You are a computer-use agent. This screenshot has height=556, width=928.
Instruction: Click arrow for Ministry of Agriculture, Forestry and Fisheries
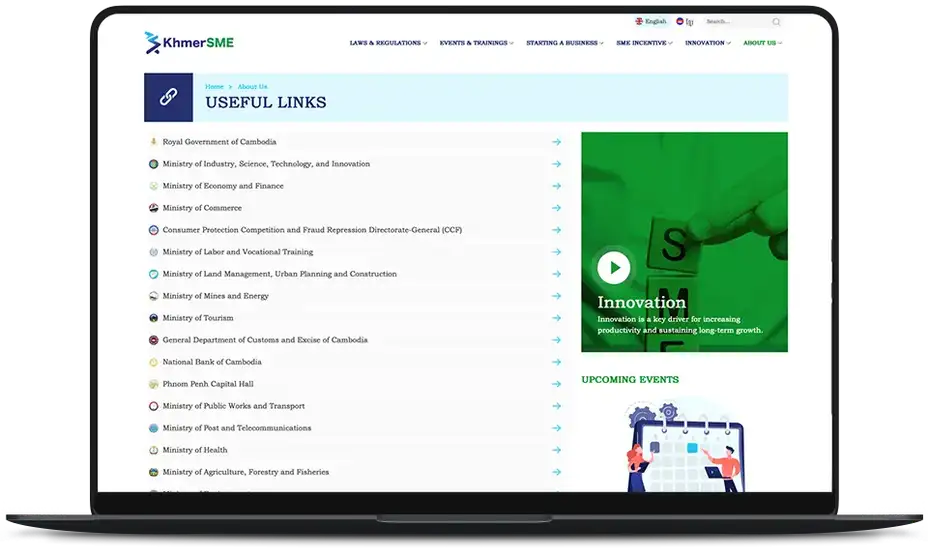click(x=556, y=472)
